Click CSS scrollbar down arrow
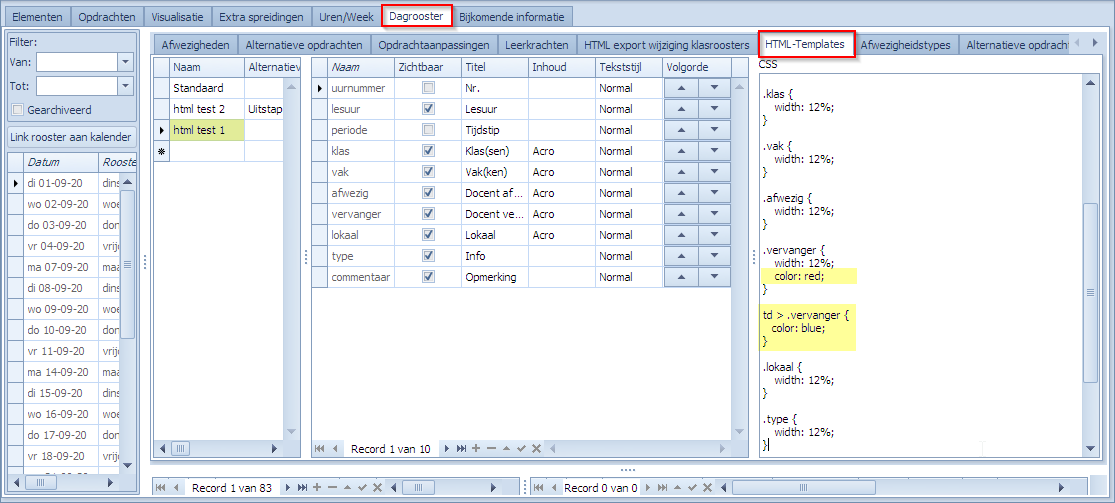The height and width of the screenshot is (503, 1115). [x=1090, y=448]
